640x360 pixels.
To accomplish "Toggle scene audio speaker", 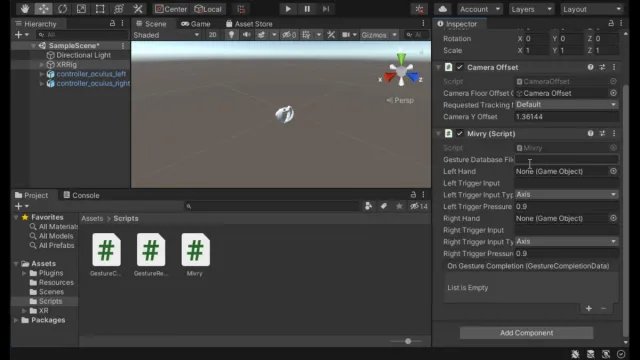I will (x=247, y=35).
